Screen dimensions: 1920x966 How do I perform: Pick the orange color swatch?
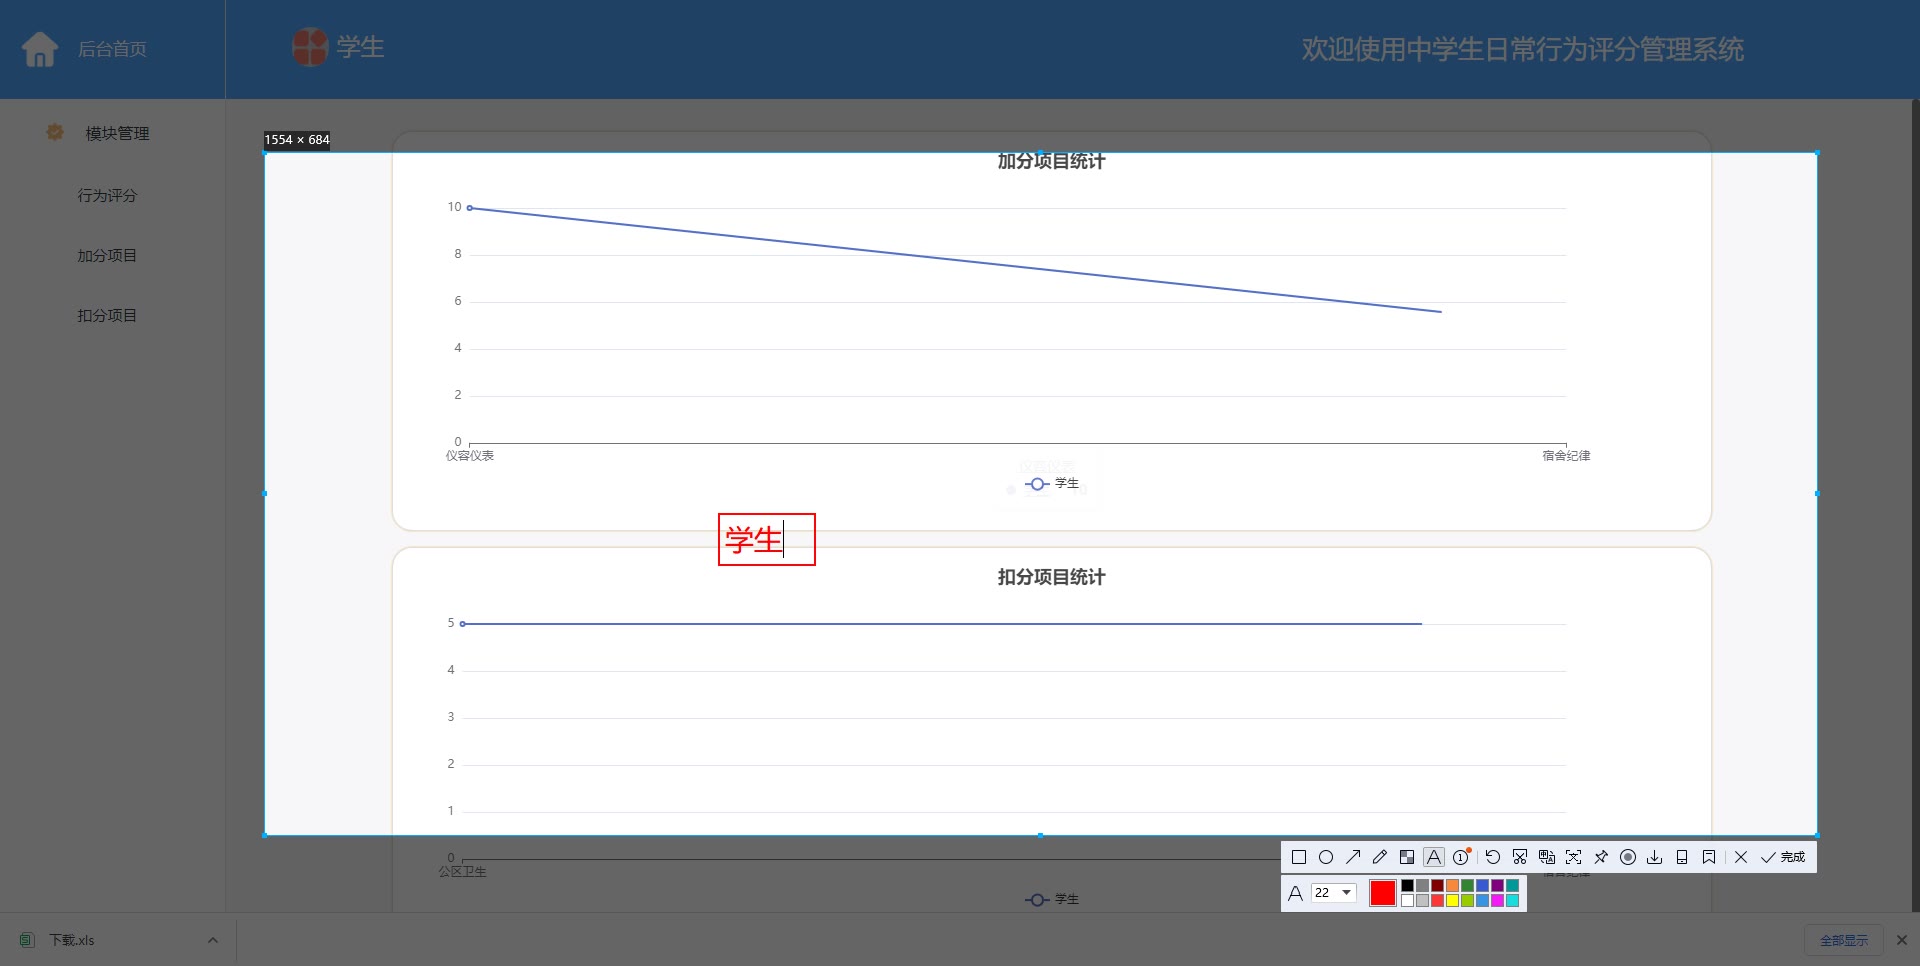point(1452,885)
